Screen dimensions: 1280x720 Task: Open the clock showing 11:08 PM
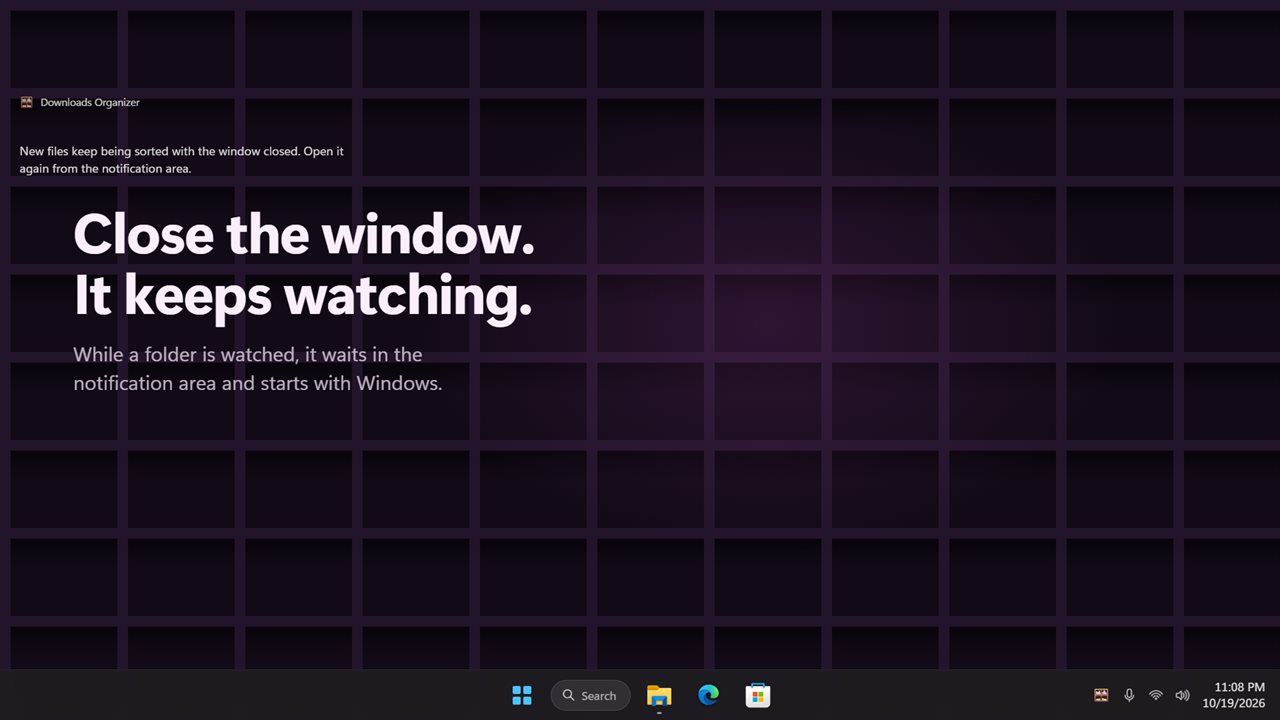(1239, 687)
